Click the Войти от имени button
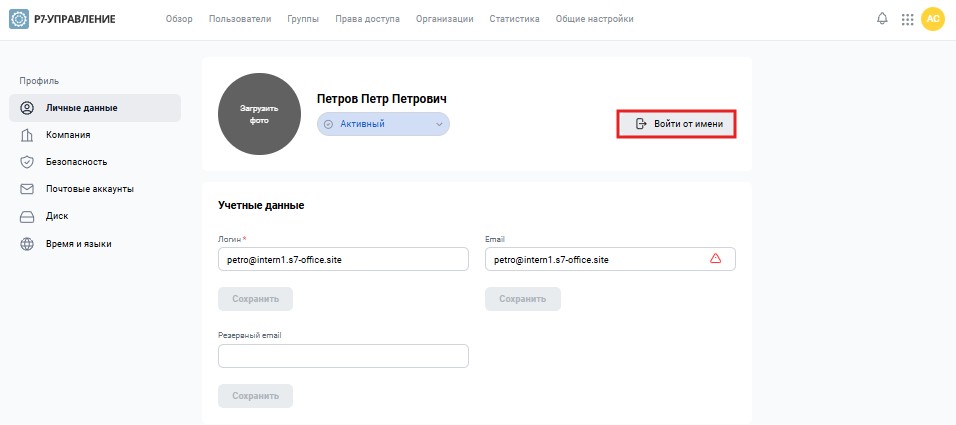The height and width of the screenshot is (425, 956). [x=677, y=124]
